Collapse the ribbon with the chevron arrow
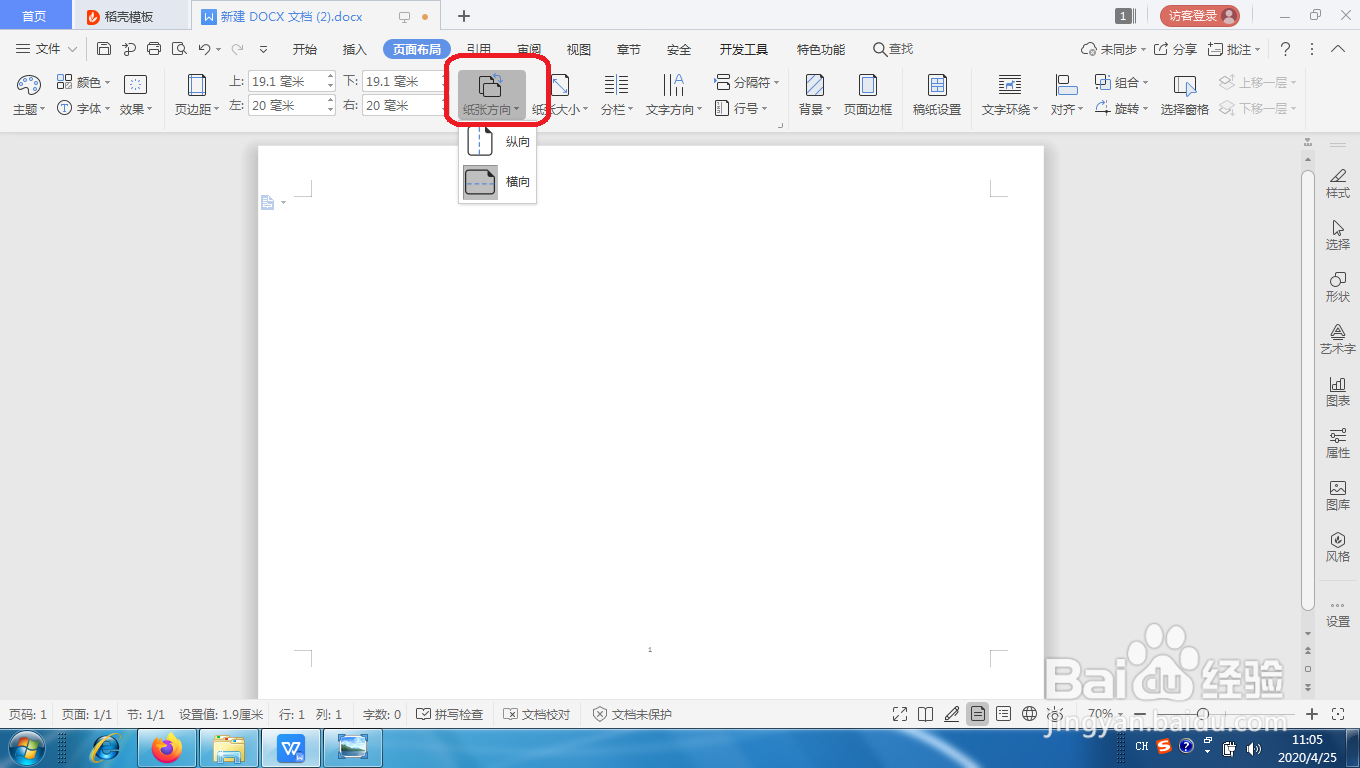This screenshot has width=1360, height=768. 1338,49
